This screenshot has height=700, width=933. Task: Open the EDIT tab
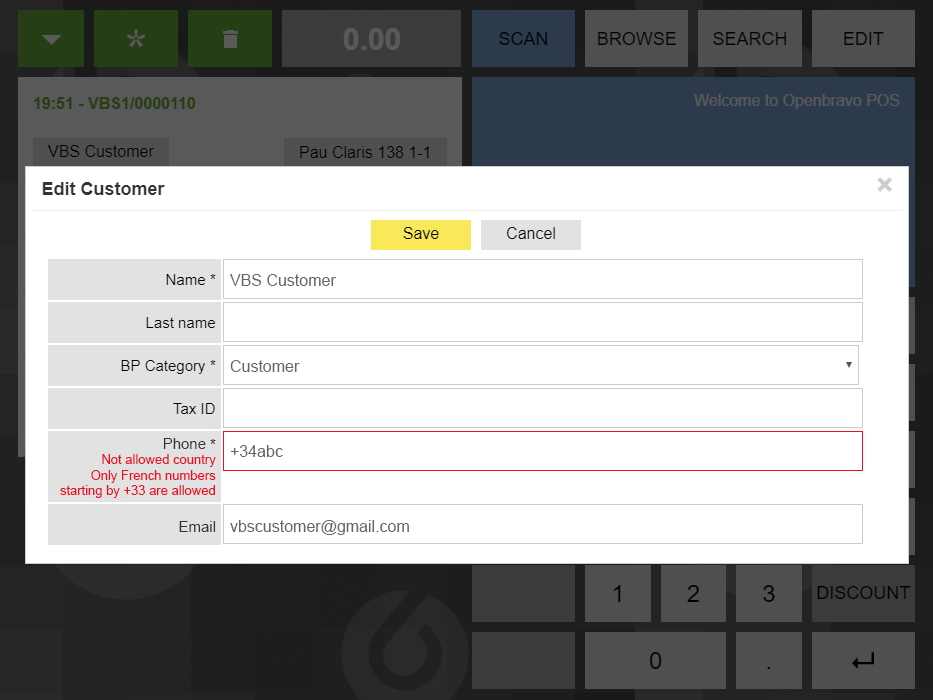click(x=863, y=39)
